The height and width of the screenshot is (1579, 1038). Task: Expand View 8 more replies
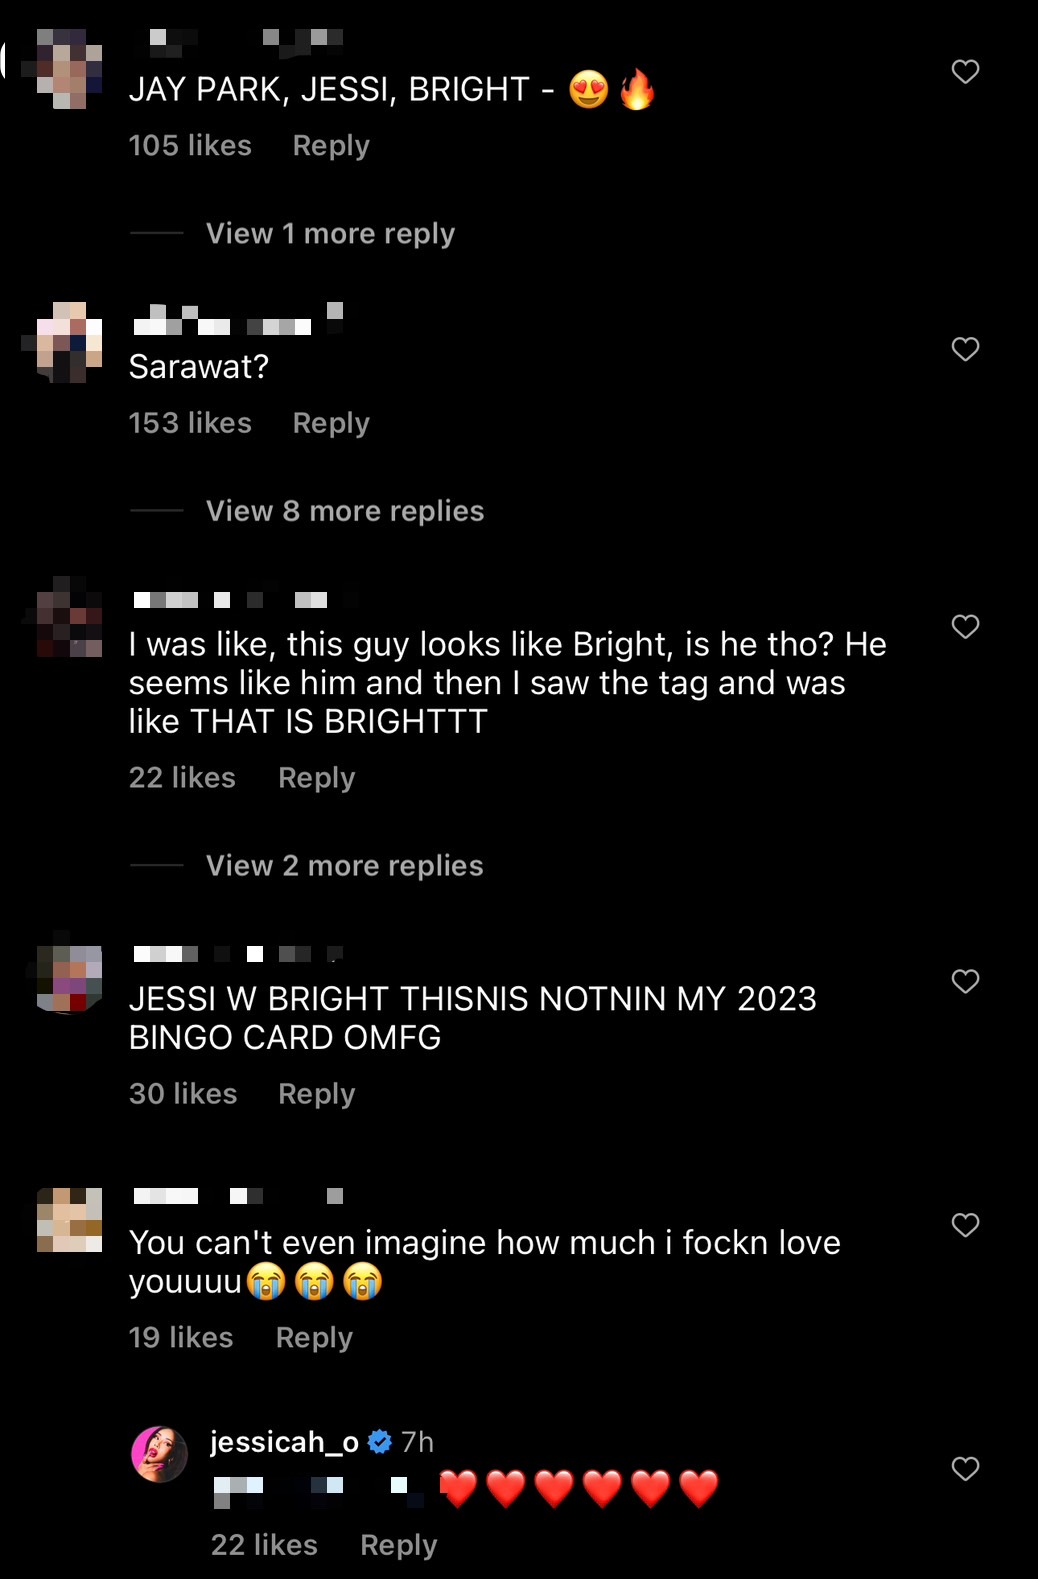[345, 511]
